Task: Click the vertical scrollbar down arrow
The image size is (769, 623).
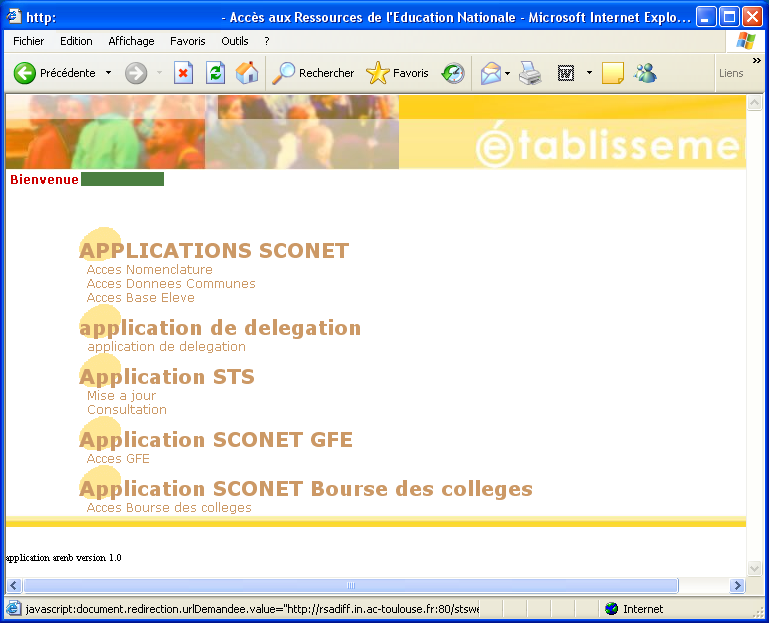Action: click(x=754, y=569)
